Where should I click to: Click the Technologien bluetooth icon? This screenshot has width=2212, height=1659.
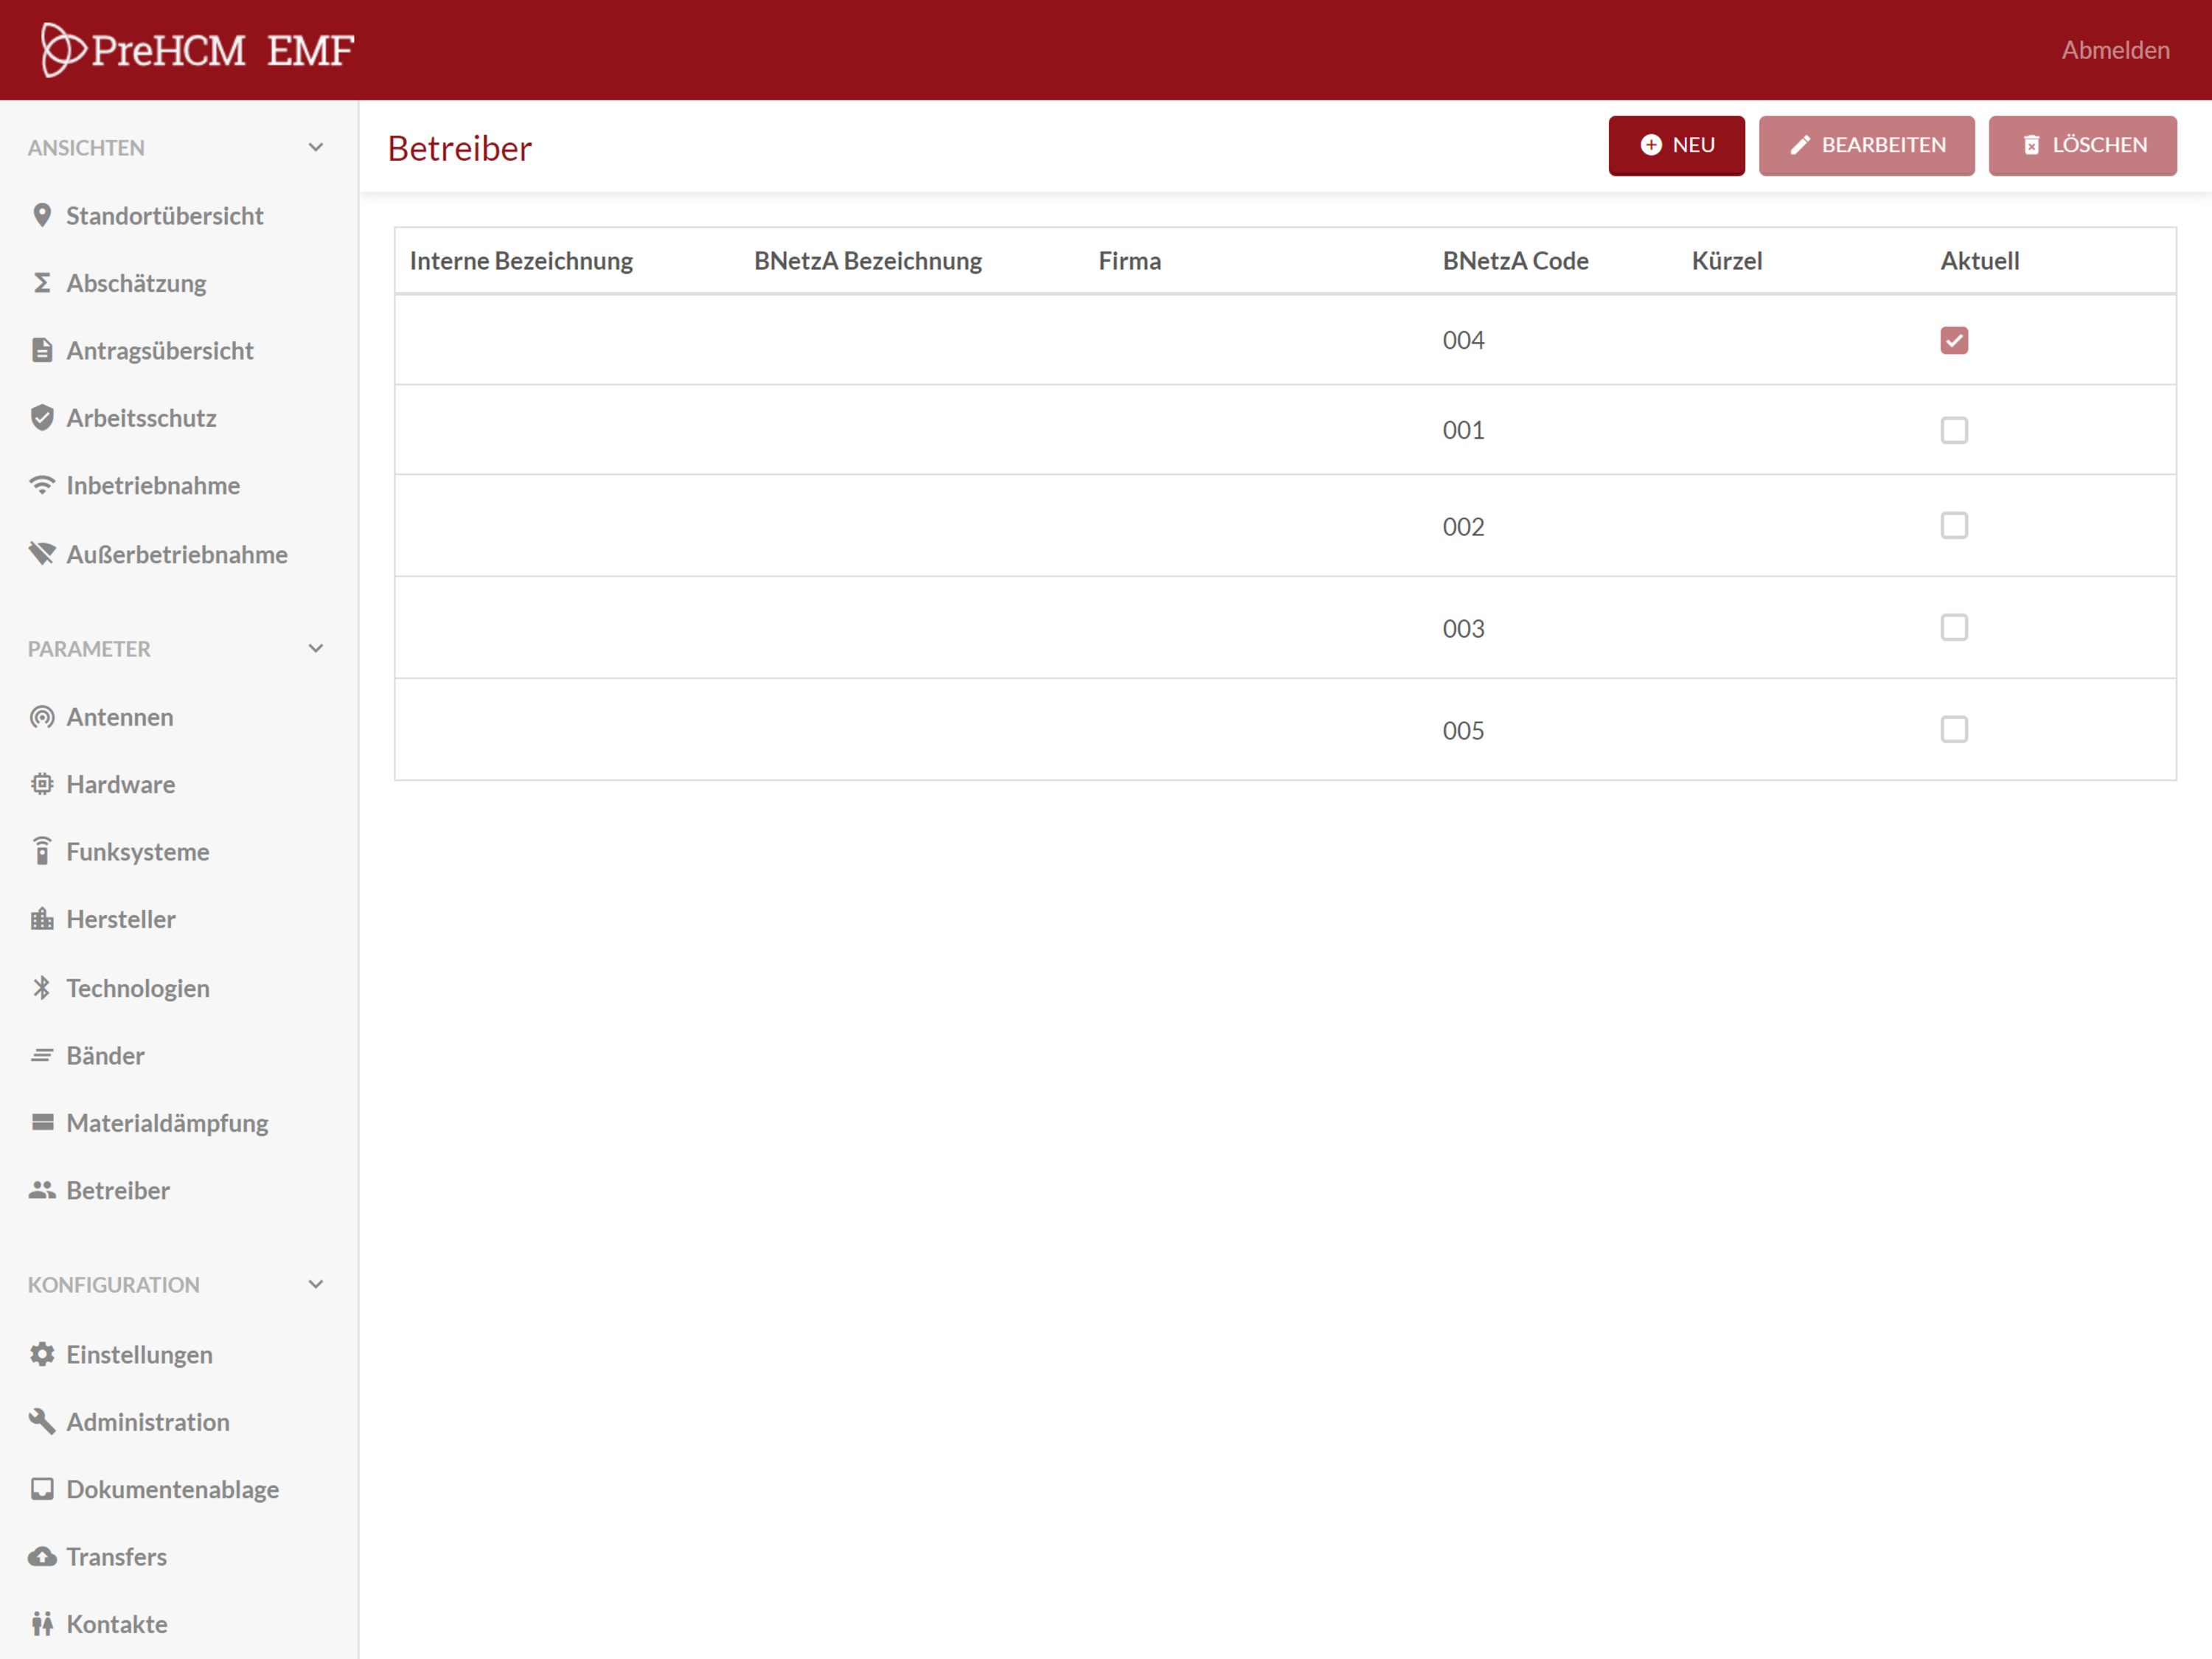coord(42,988)
